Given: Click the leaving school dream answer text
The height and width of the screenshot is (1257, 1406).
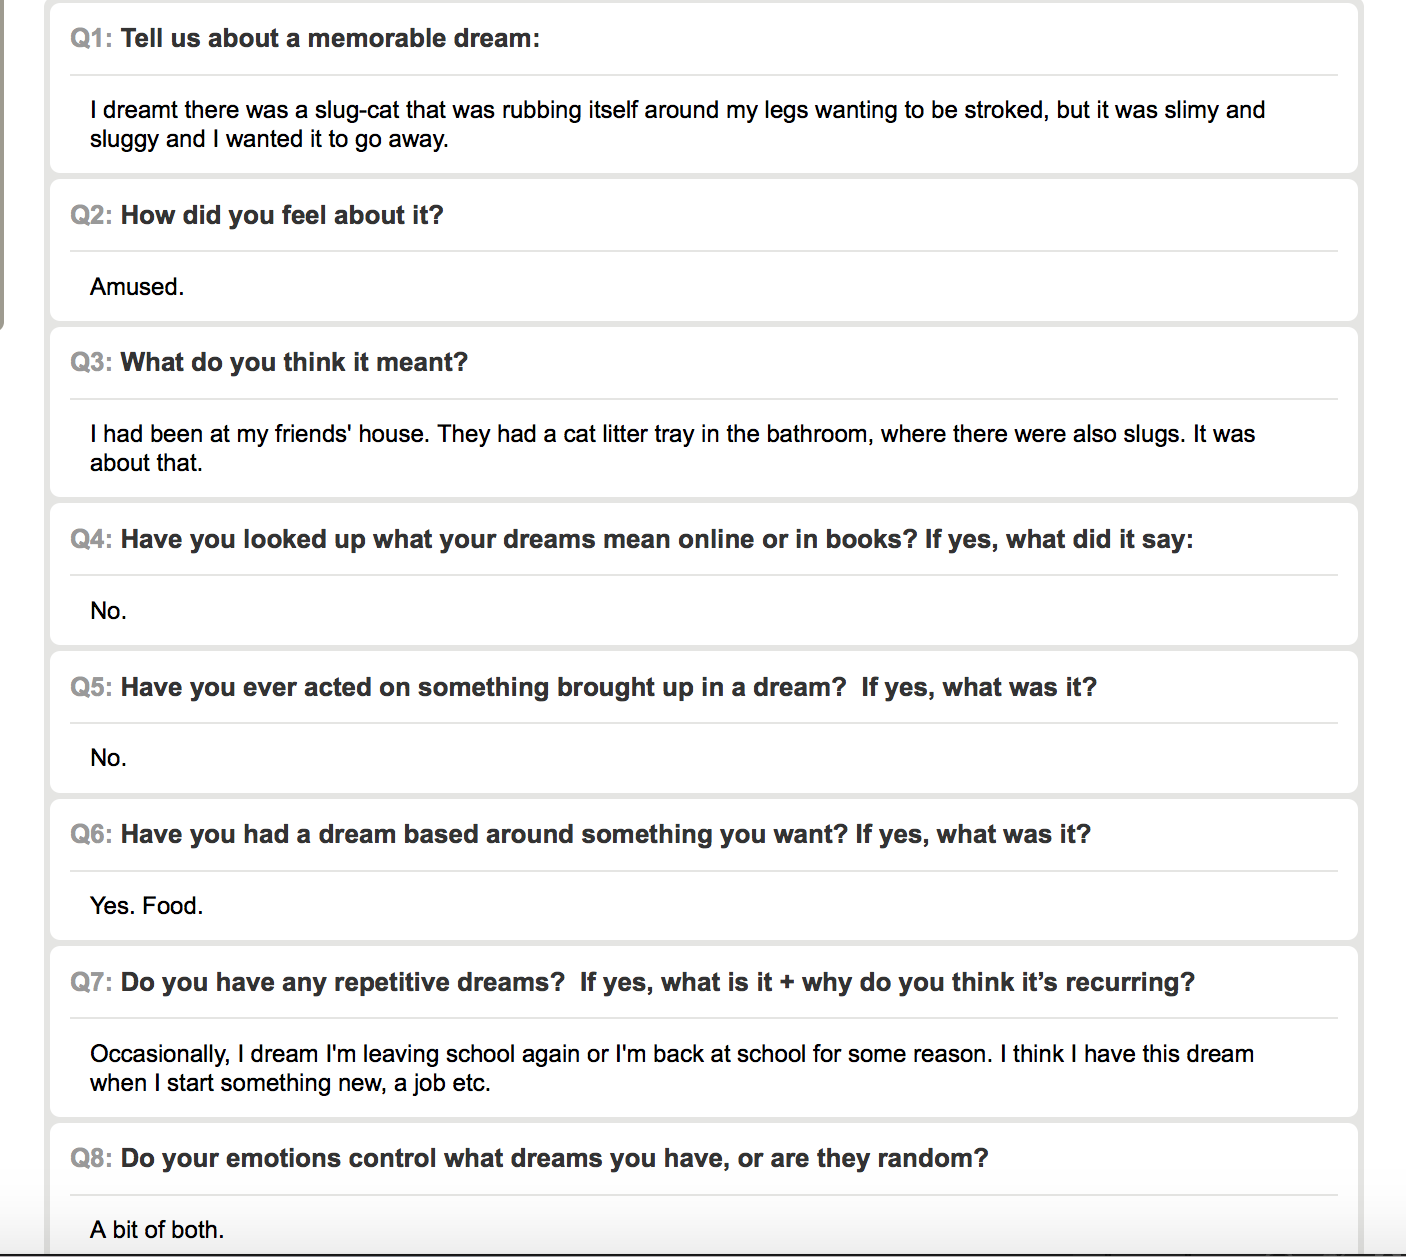Looking at the screenshot, I should click(x=671, y=1068).
